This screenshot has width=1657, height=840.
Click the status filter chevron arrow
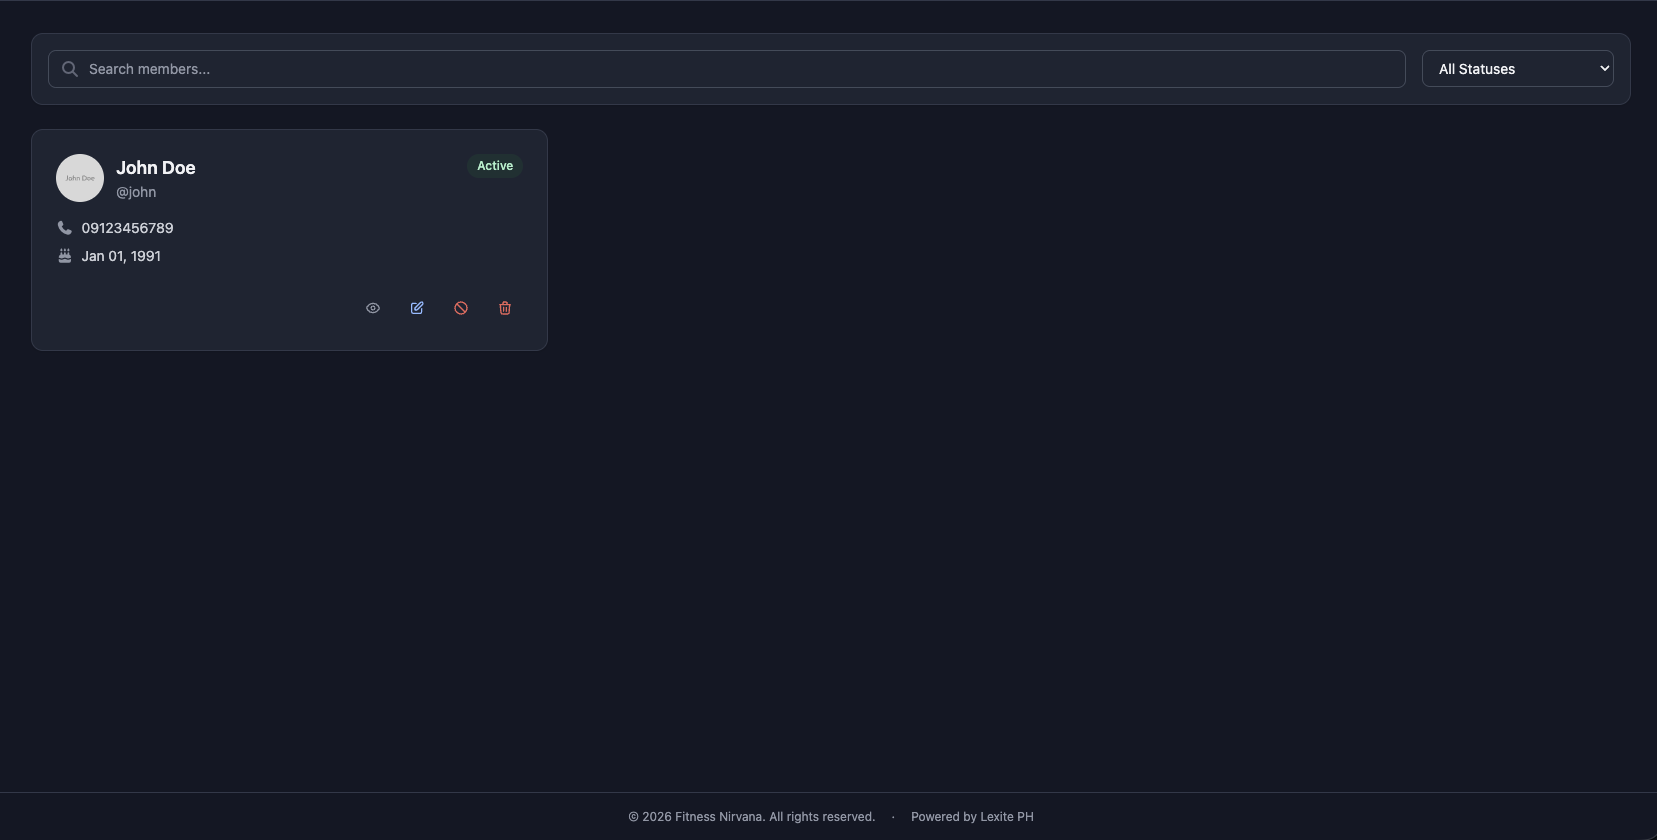tap(1604, 69)
